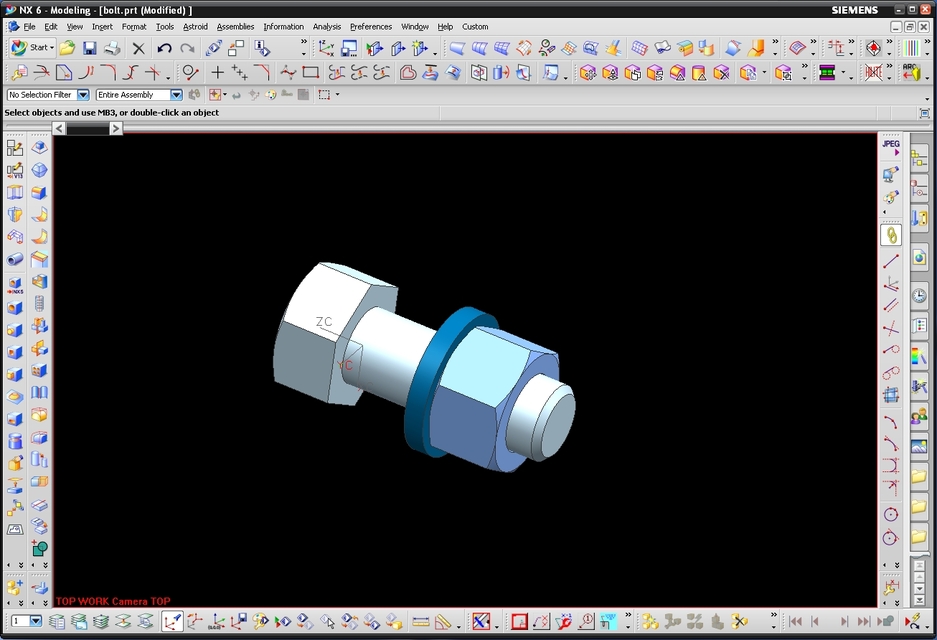937x640 pixels.
Task: Click the Point (plus) tool
Action: coord(218,73)
